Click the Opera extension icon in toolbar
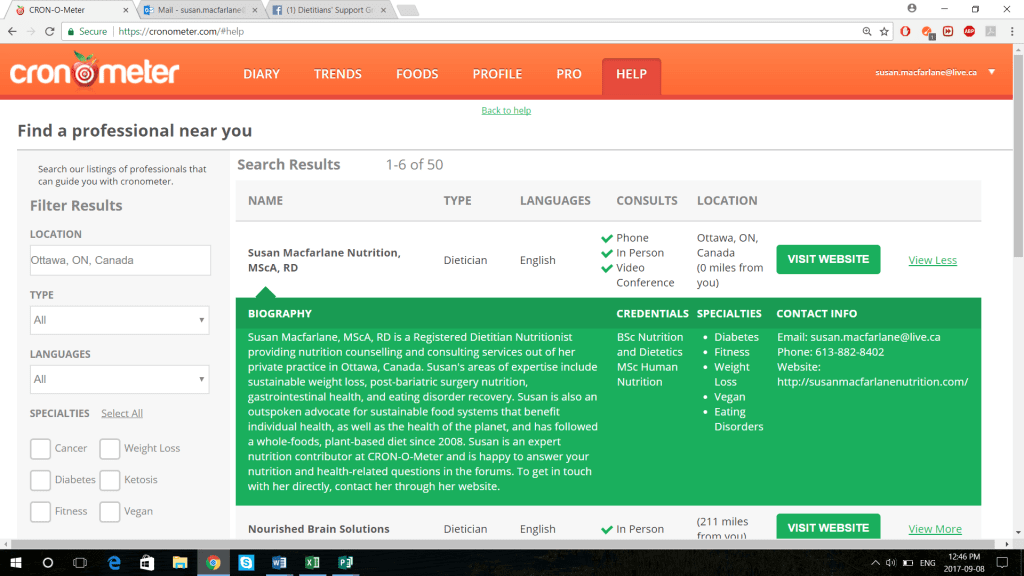 pyautogui.click(x=905, y=31)
